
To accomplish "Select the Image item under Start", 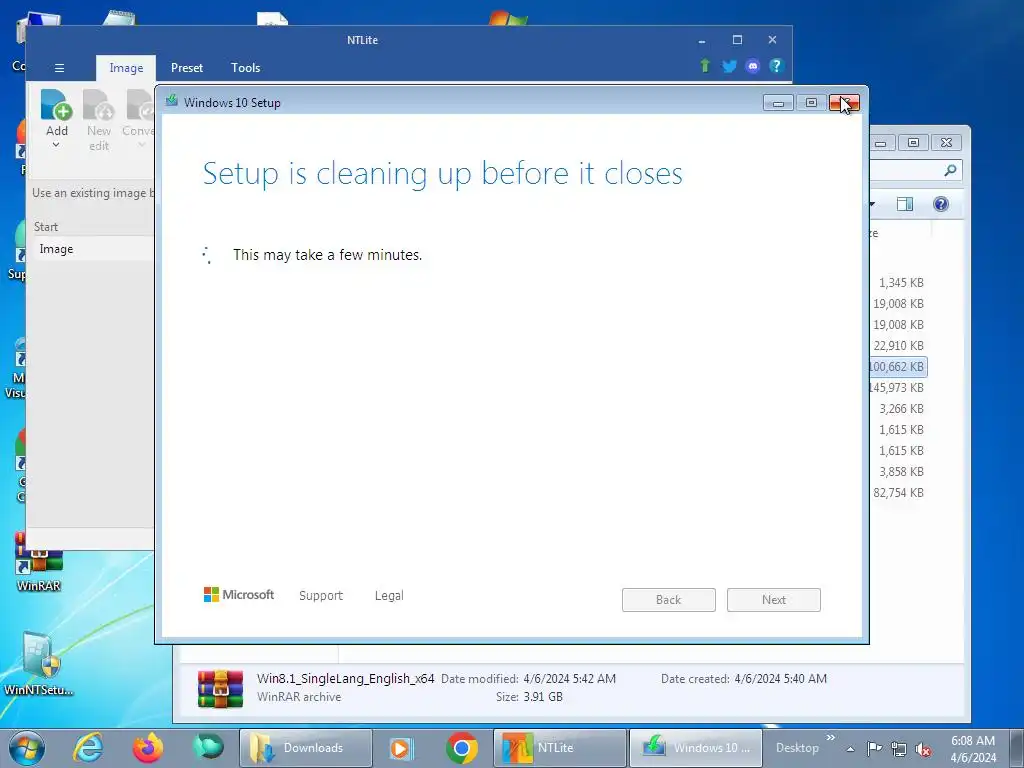I will point(93,249).
